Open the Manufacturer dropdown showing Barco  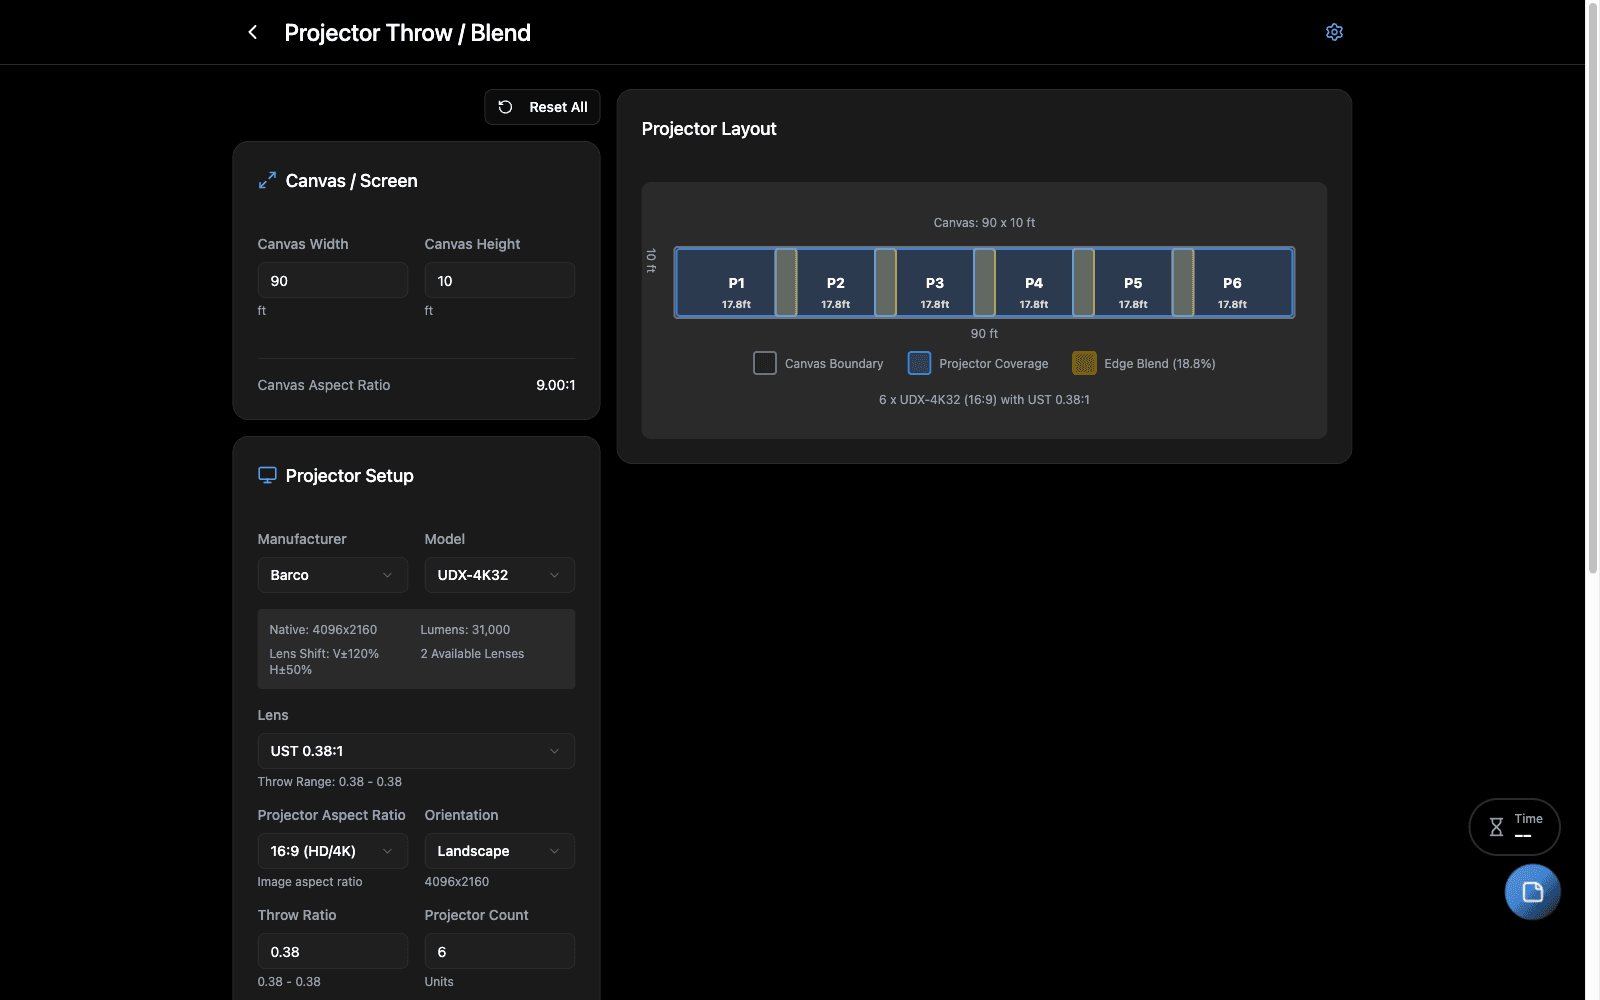pyautogui.click(x=332, y=575)
